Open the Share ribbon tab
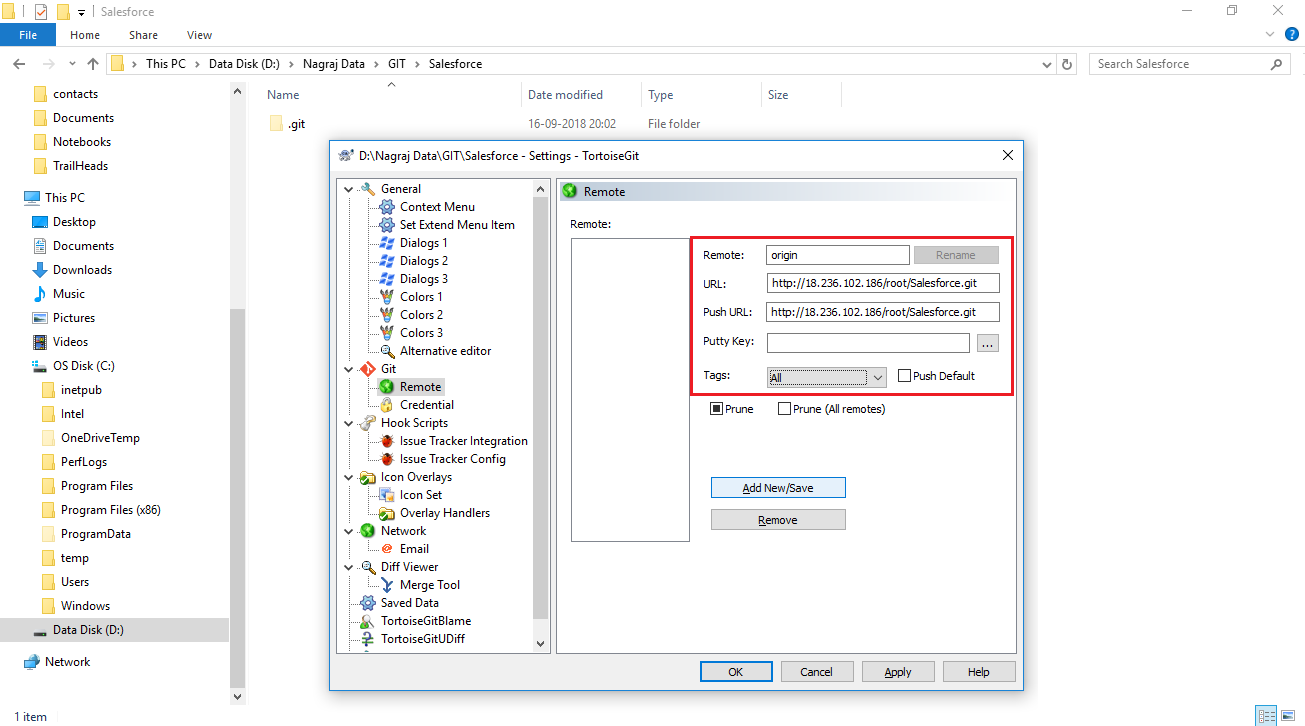Screen dimensions: 1305x726 (143, 35)
